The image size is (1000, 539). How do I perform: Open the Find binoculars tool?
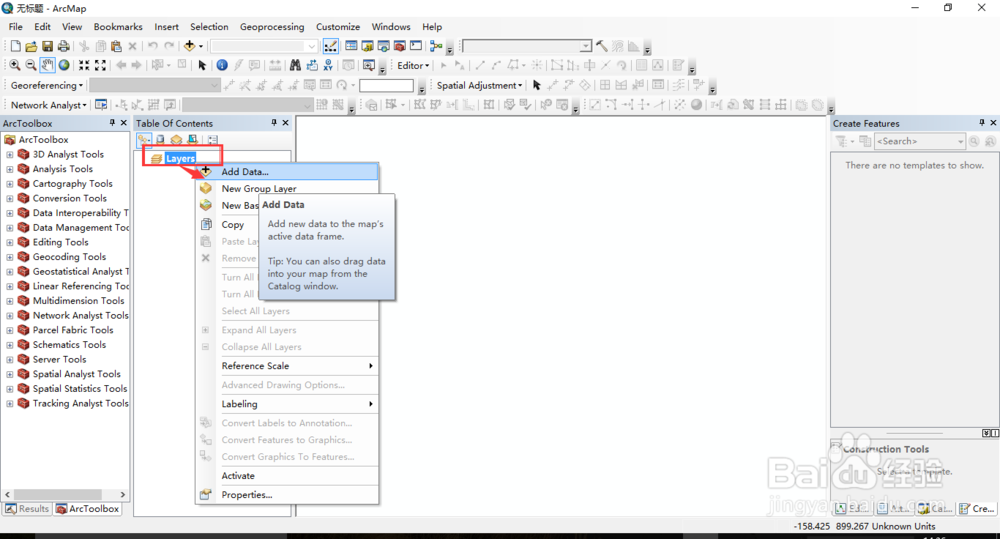(295, 65)
